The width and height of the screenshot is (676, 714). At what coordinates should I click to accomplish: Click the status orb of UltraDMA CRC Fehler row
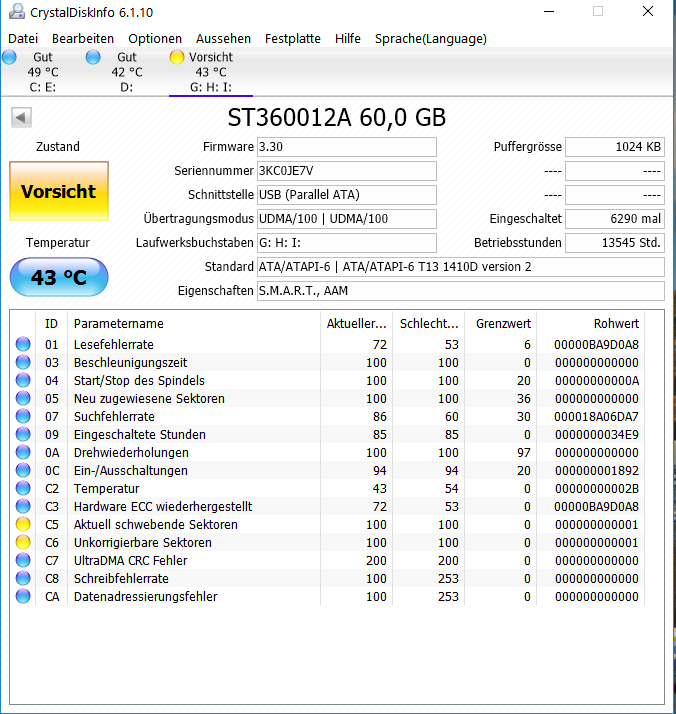pyautogui.click(x=23, y=560)
